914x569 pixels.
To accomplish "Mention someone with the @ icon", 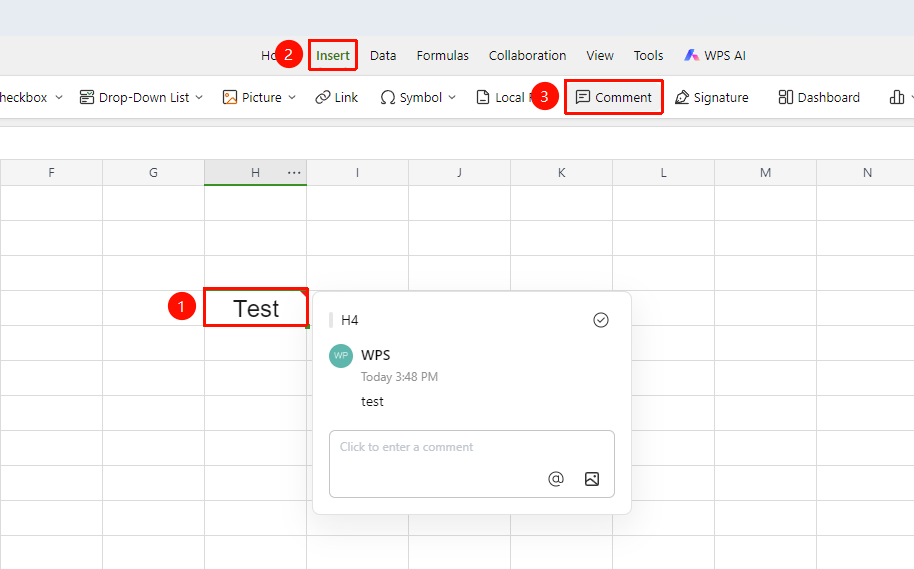I will 556,479.
